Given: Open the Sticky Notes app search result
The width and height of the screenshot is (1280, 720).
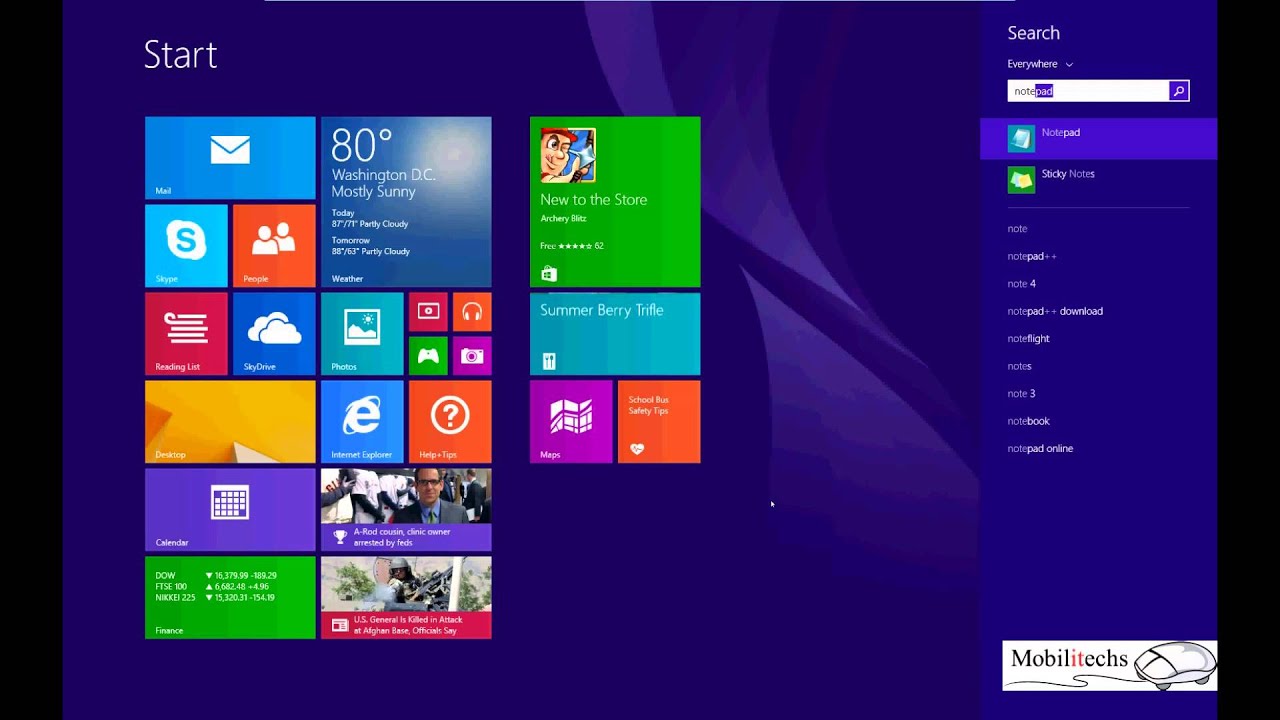Looking at the screenshot, I should click(x=1098, y=180).
